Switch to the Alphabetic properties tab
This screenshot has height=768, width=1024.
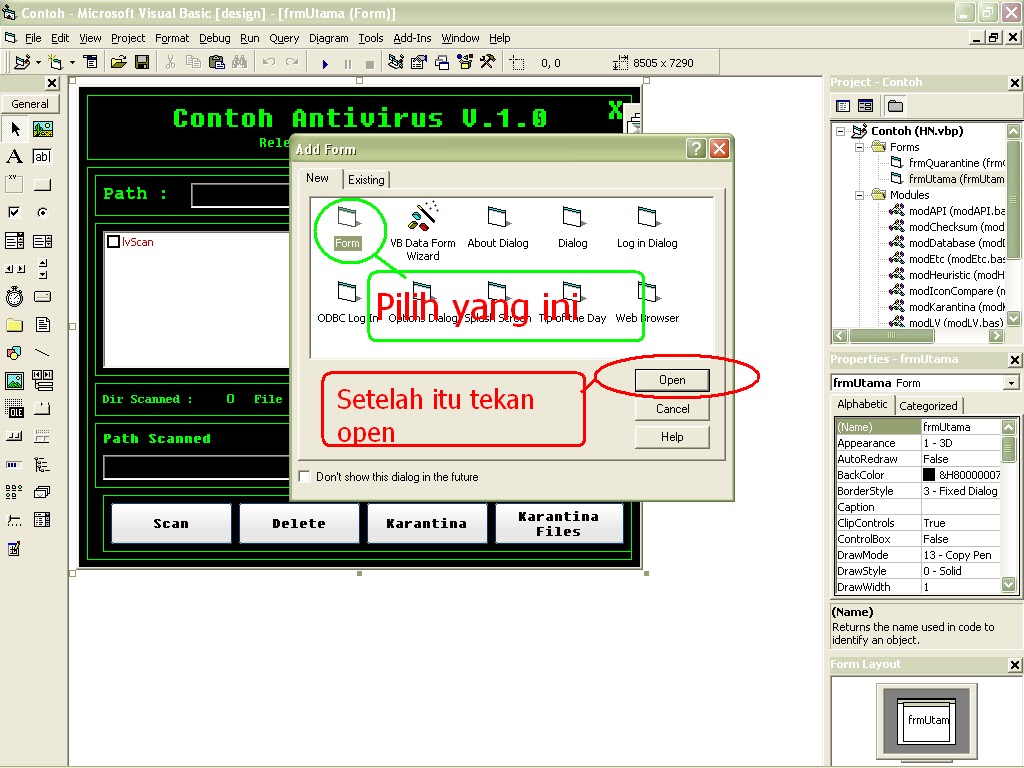(x=862, y=404)
